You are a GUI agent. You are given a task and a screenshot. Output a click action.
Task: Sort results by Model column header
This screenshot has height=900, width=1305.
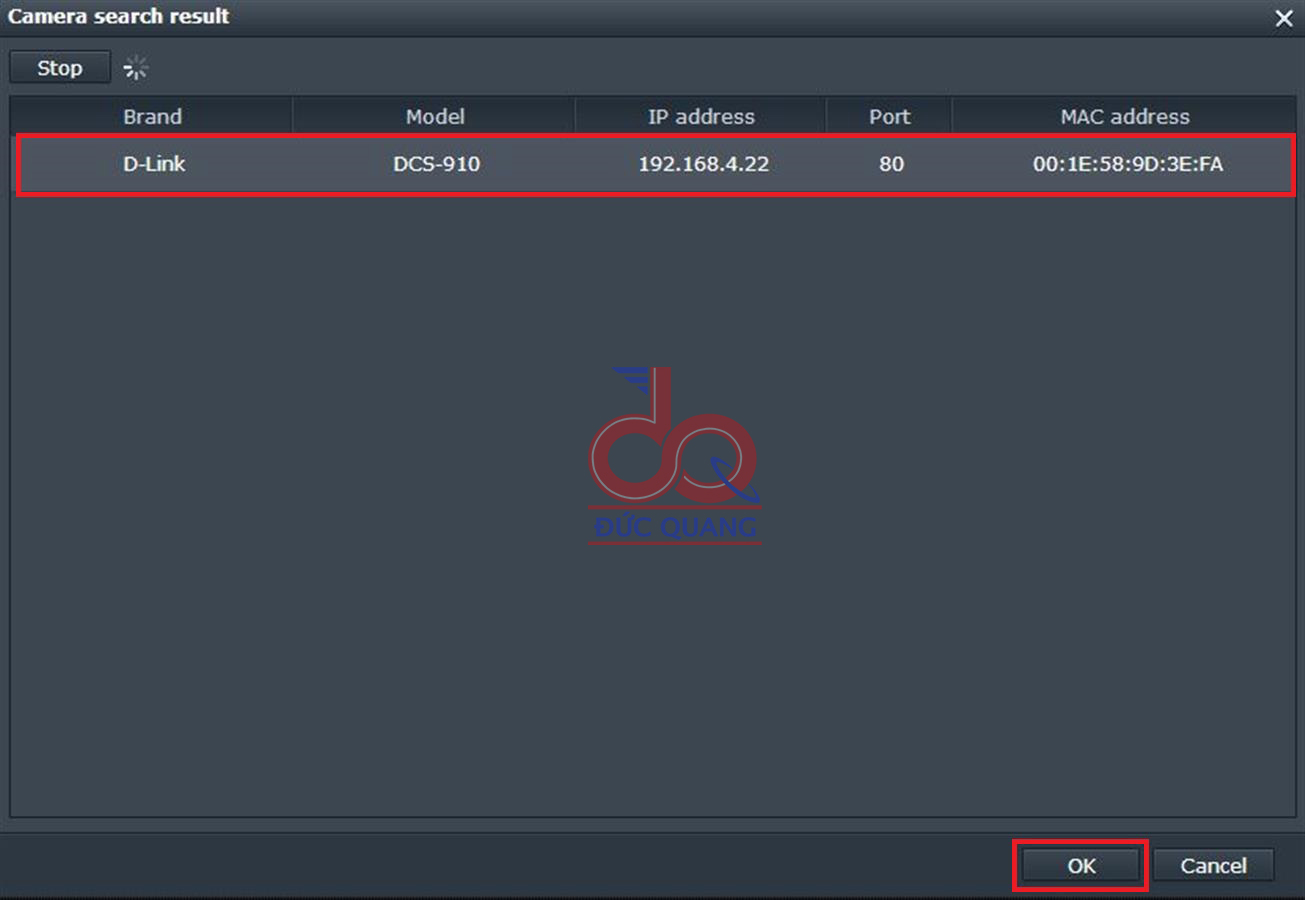click(435, 116)
